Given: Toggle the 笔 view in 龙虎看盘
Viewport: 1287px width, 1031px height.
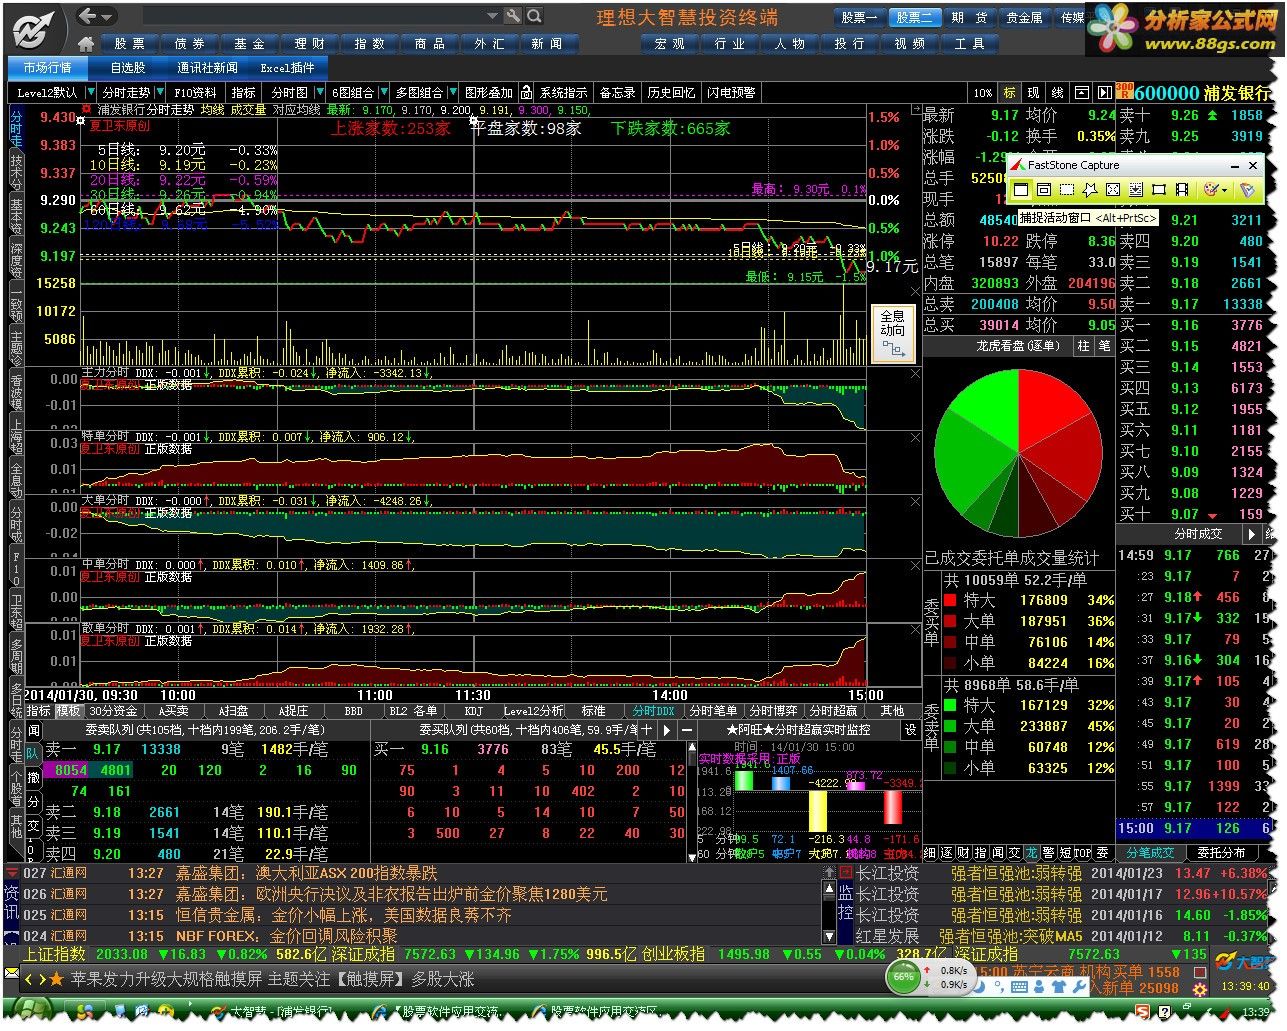Looking at the screenshot, I should 1104,345.
